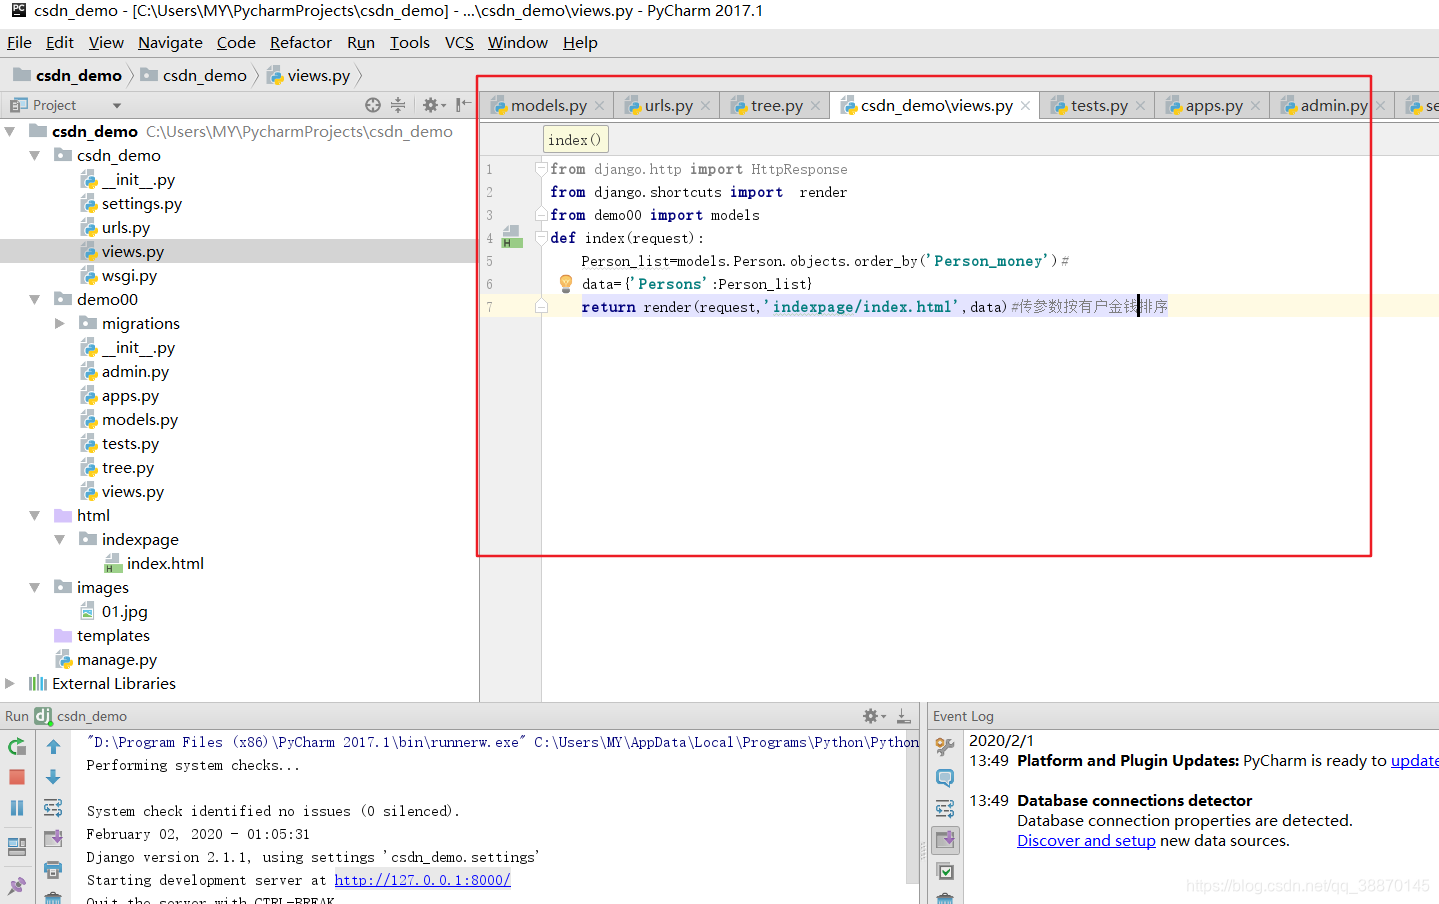Show Event Log balloon notifications icon

click(x=945, y=777)
